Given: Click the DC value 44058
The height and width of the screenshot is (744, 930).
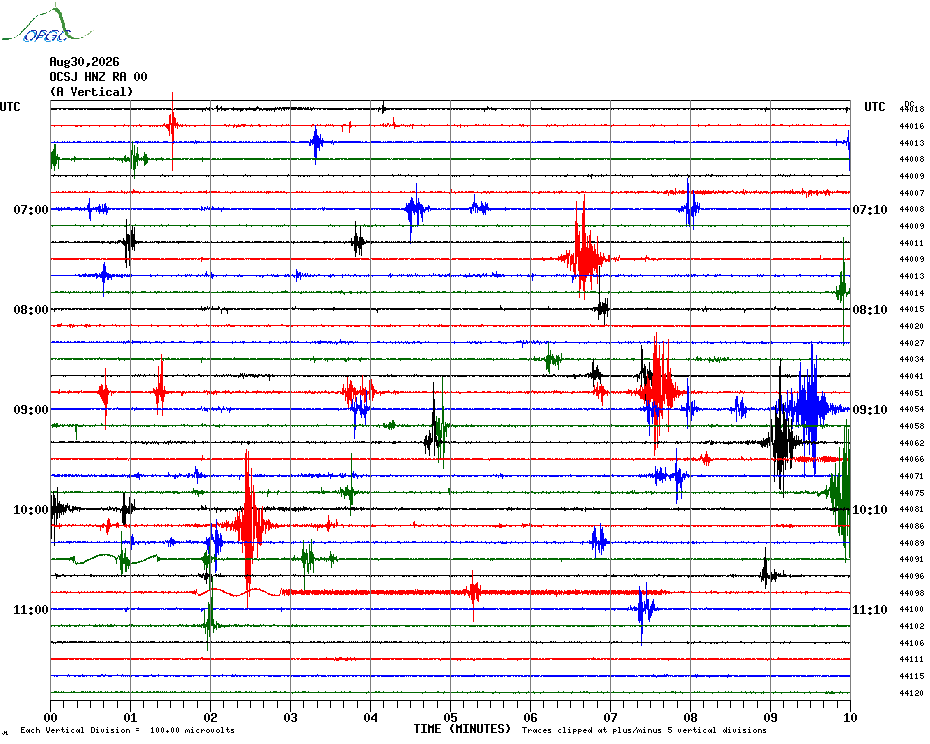Looking at the screenshot, I should [912, 426].
